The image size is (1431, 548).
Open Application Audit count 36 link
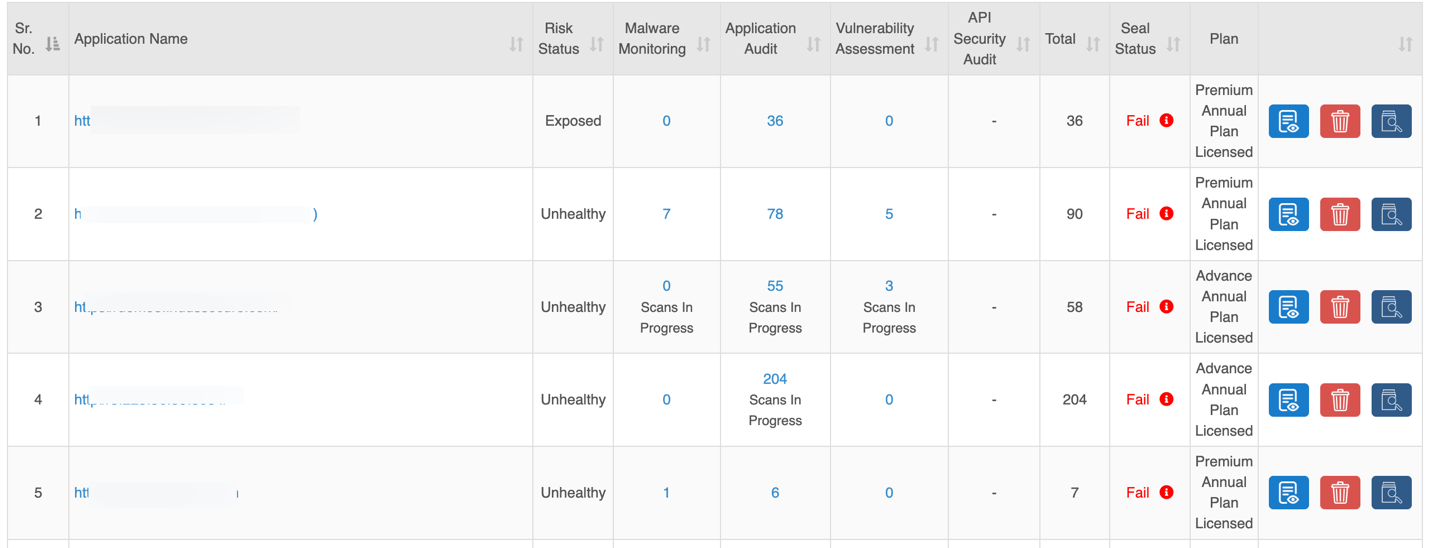(775, 121)
